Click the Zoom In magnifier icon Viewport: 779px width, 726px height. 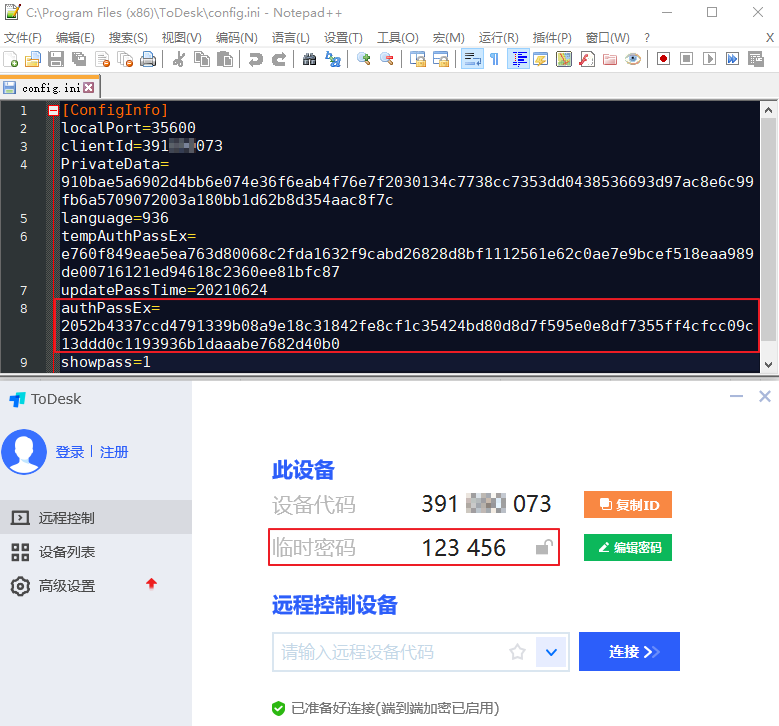[x=364, y=59]
